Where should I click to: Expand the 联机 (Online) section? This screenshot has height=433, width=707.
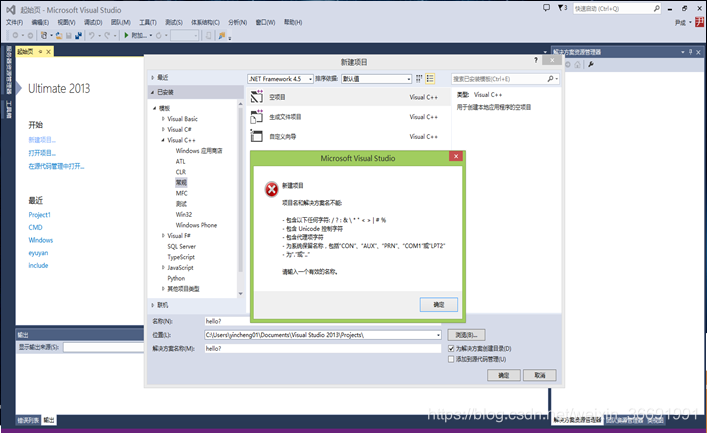point(152,305)
